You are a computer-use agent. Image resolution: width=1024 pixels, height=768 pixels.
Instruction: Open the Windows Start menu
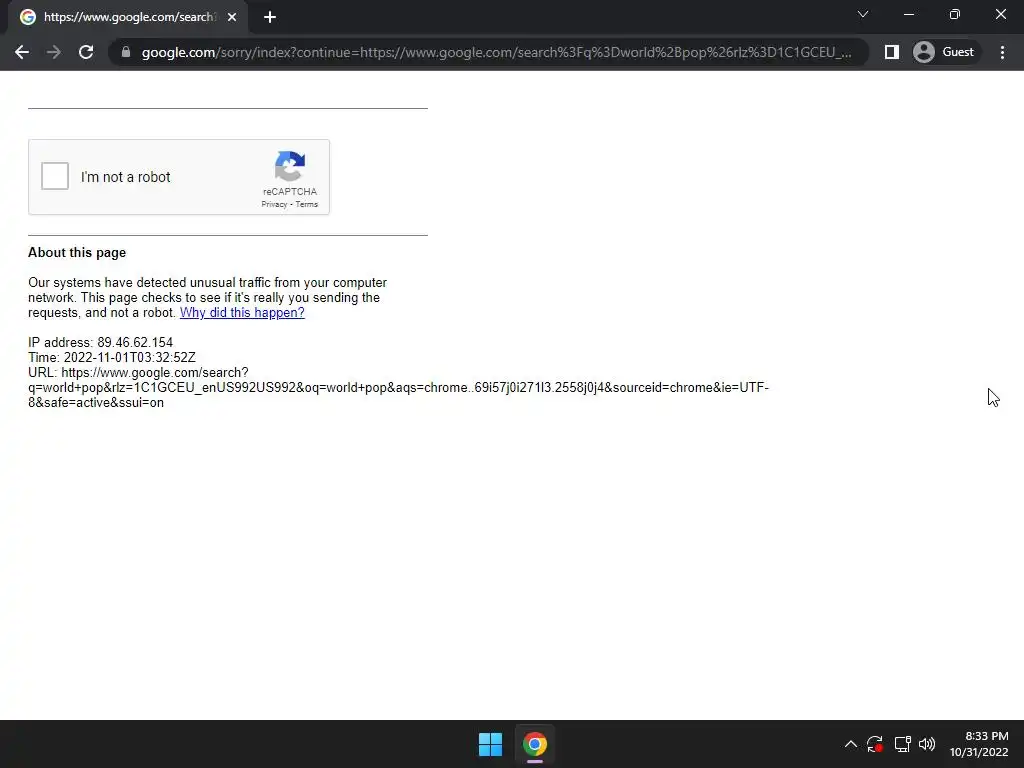[x=490, y=744]
